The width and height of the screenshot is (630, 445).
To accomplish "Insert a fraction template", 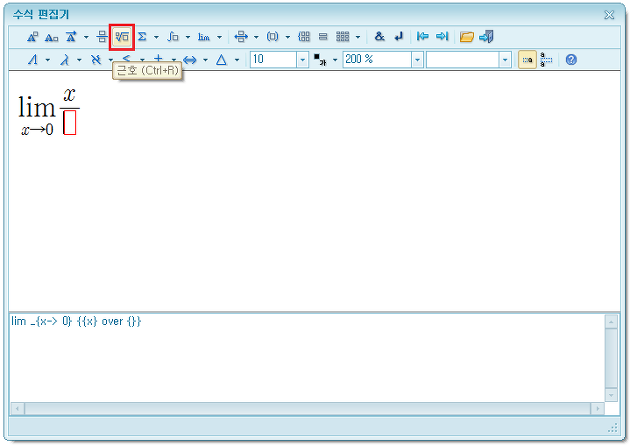I will tap(102, 37).
